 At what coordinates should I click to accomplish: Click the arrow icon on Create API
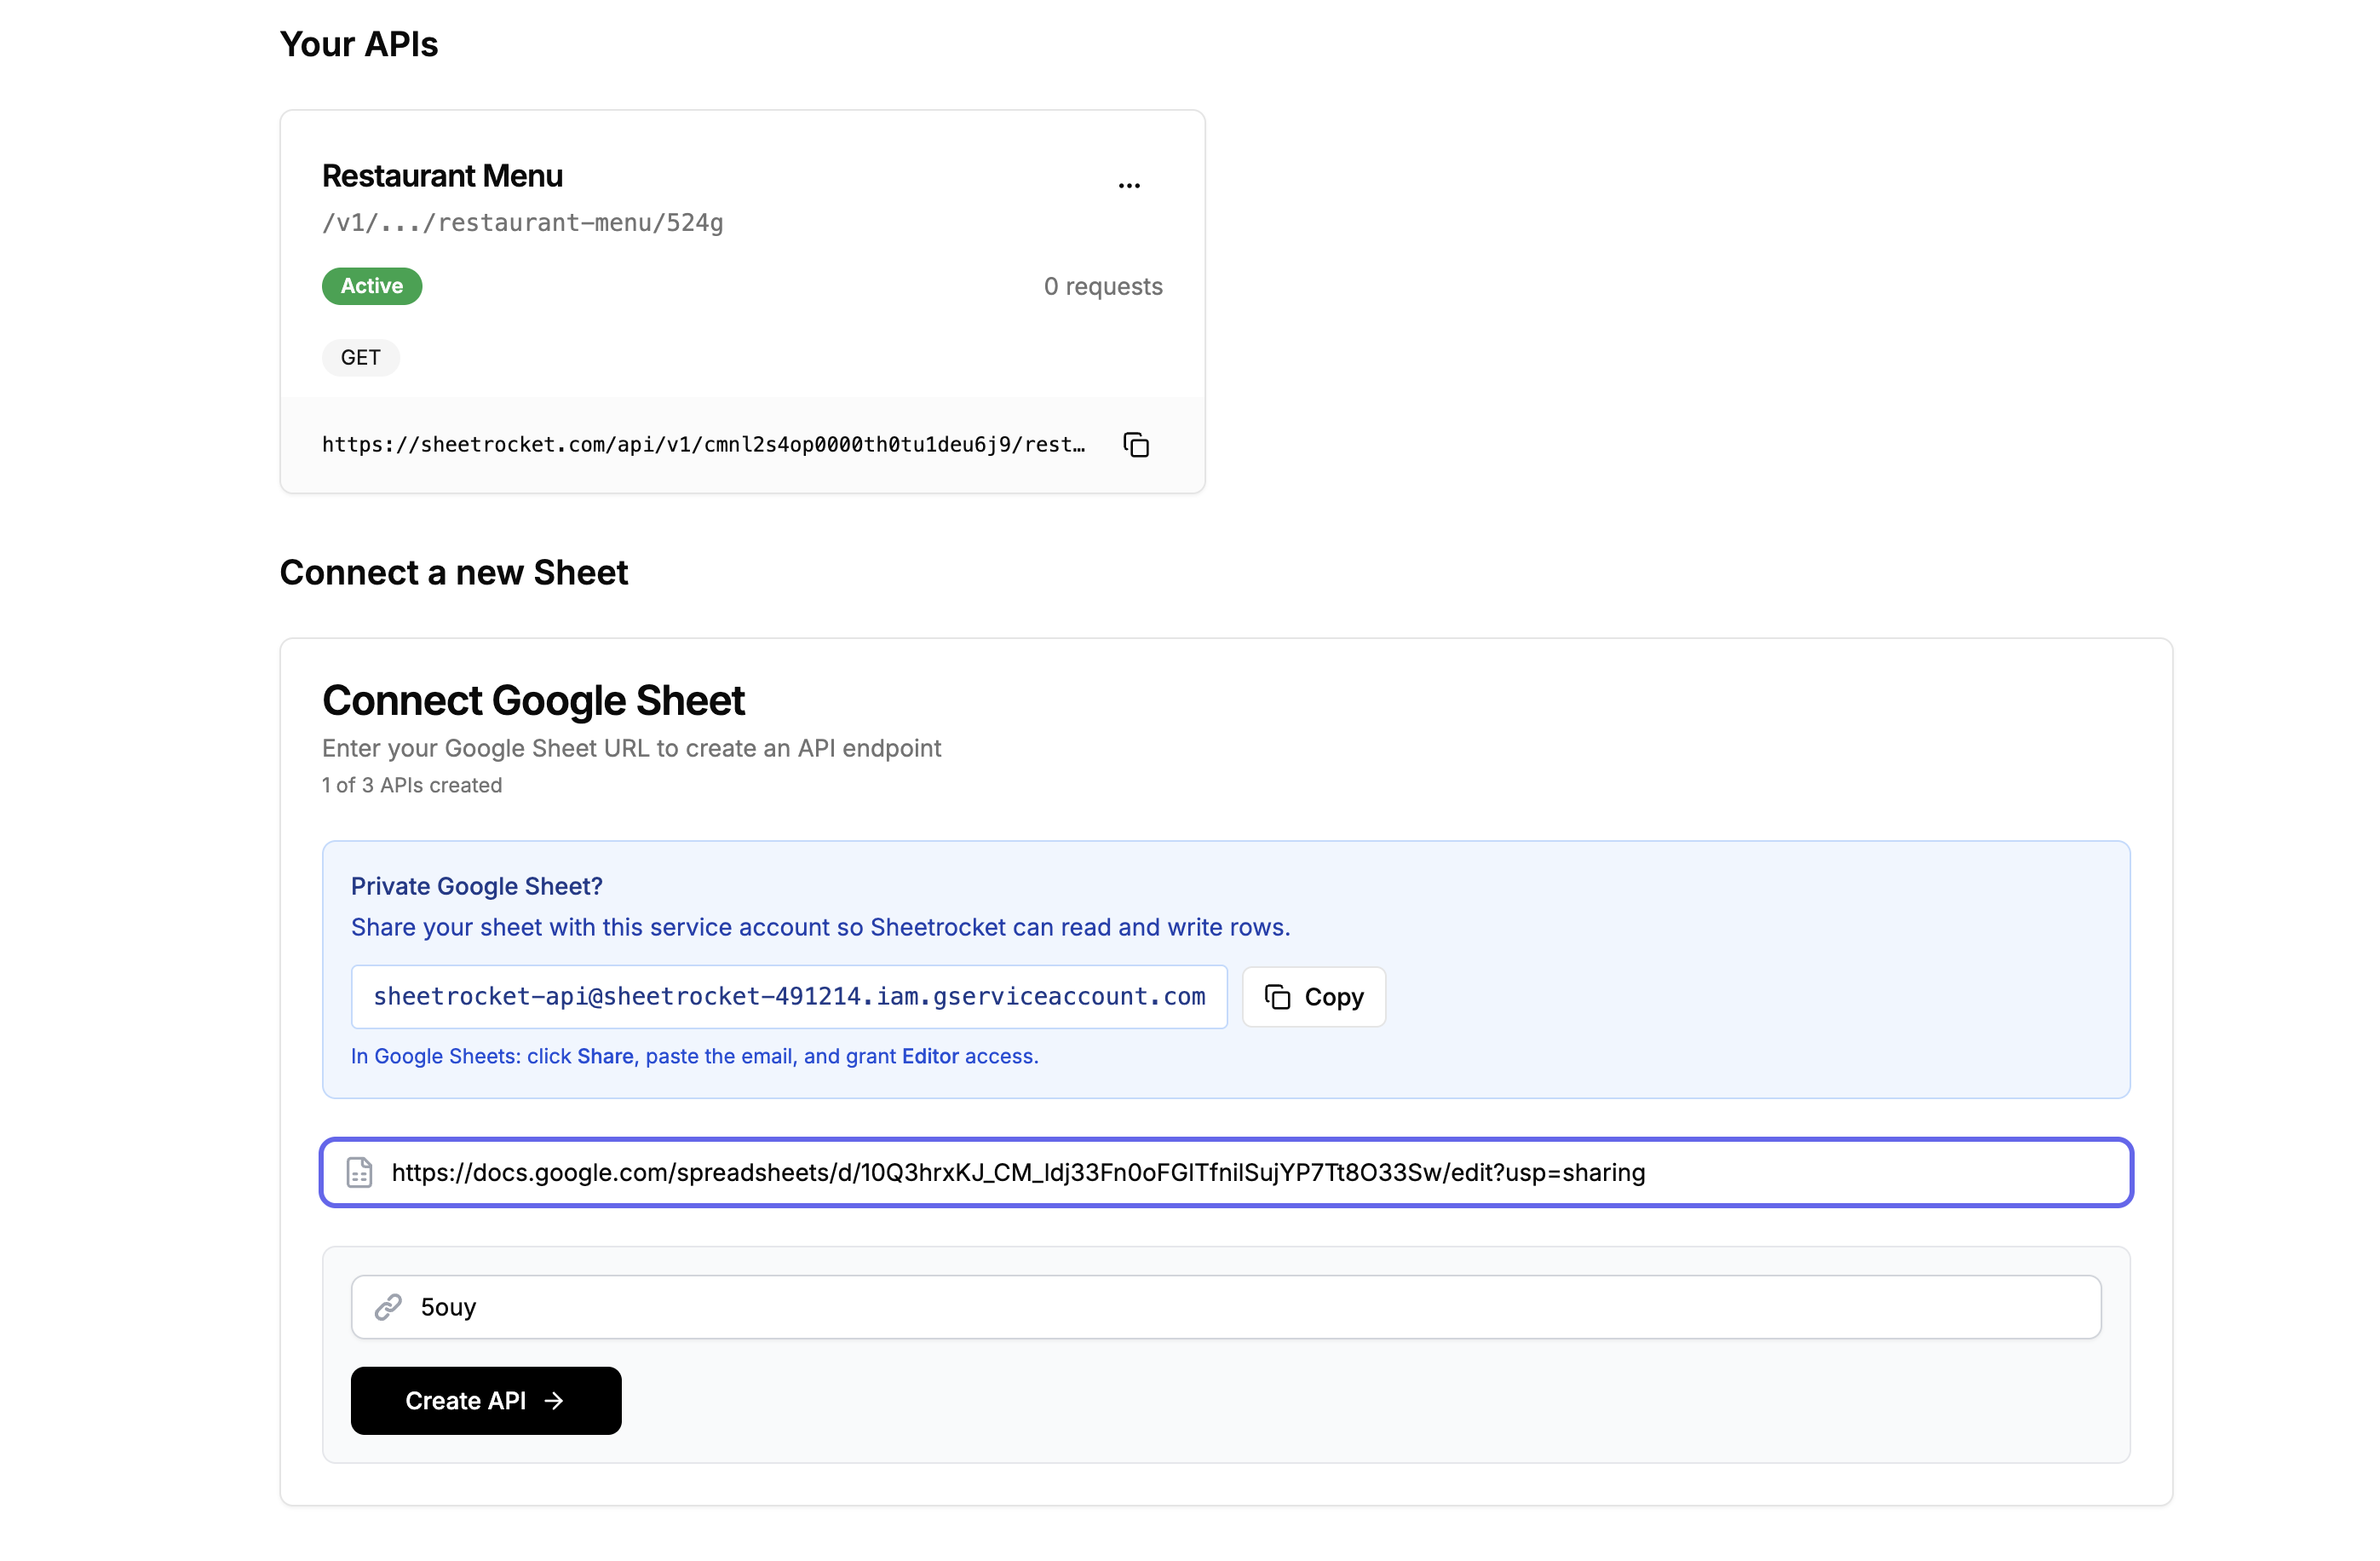[x=554, y=1401]
